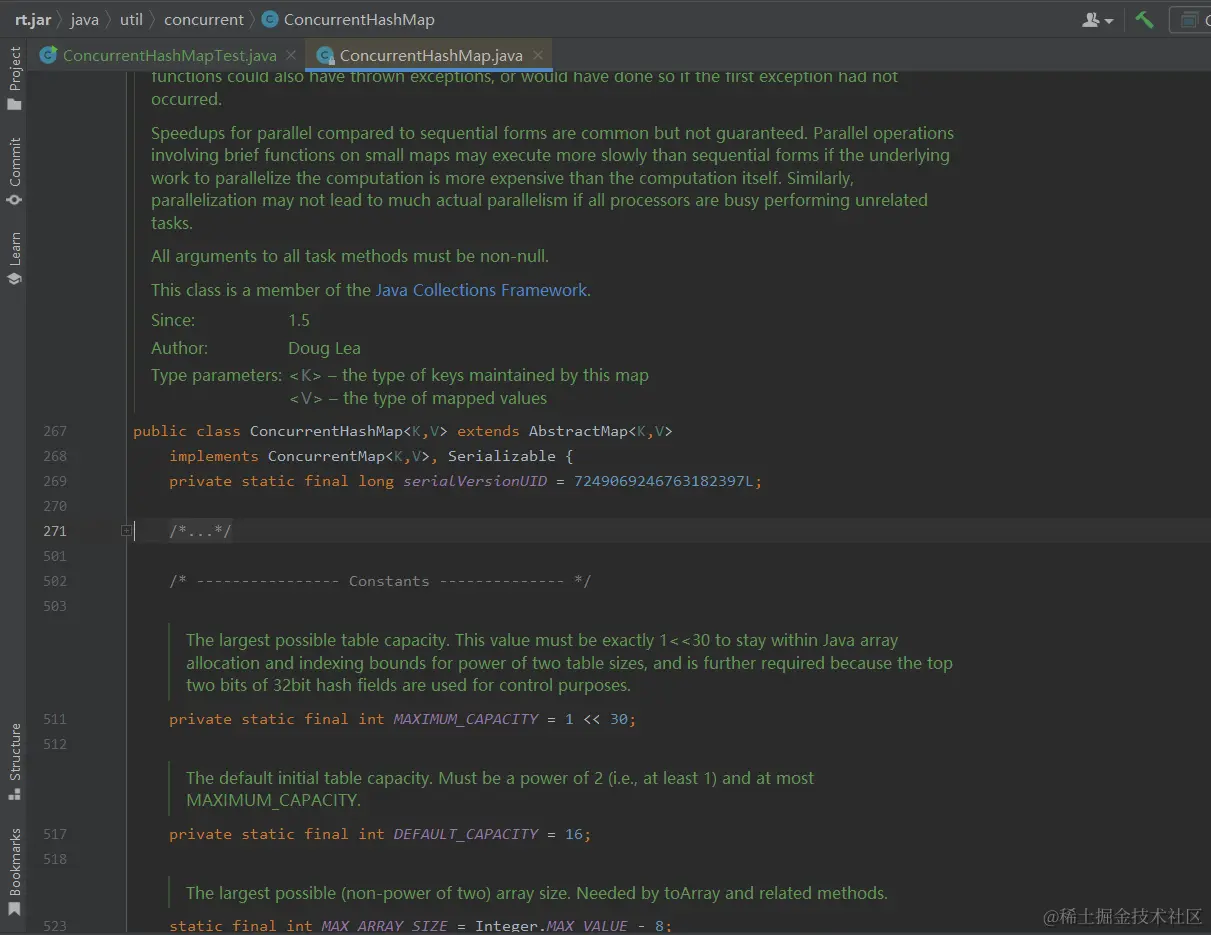This screenshot has height=935, width=1211.
Task: Click line number 517 in the gutter
Action: pyautogui.click(x=55, y=834)
